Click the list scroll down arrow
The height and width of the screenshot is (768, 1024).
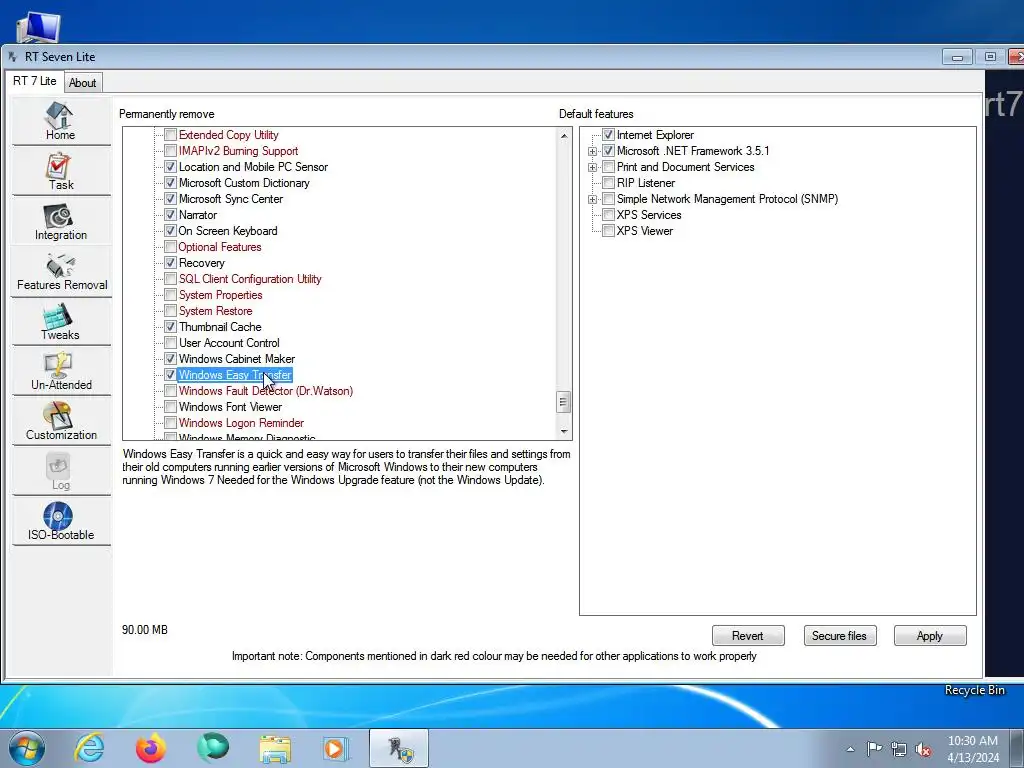[564, 432]
